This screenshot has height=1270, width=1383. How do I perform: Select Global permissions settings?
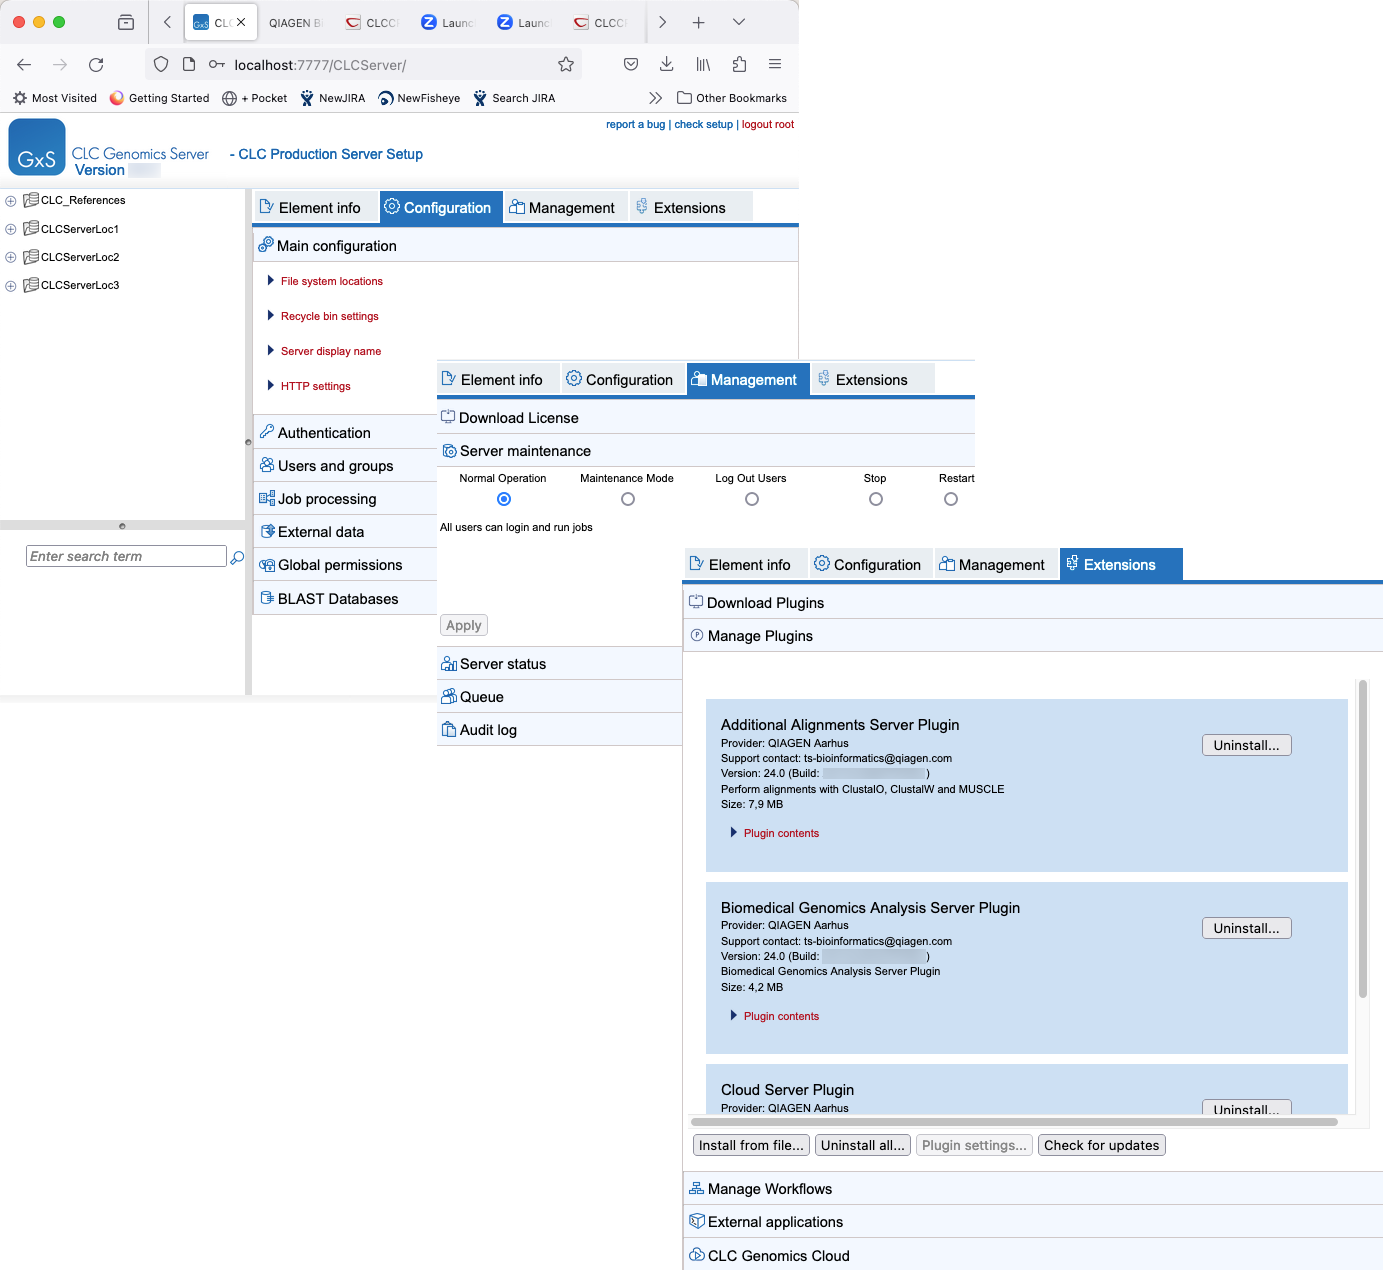click(x=340, y=564)
